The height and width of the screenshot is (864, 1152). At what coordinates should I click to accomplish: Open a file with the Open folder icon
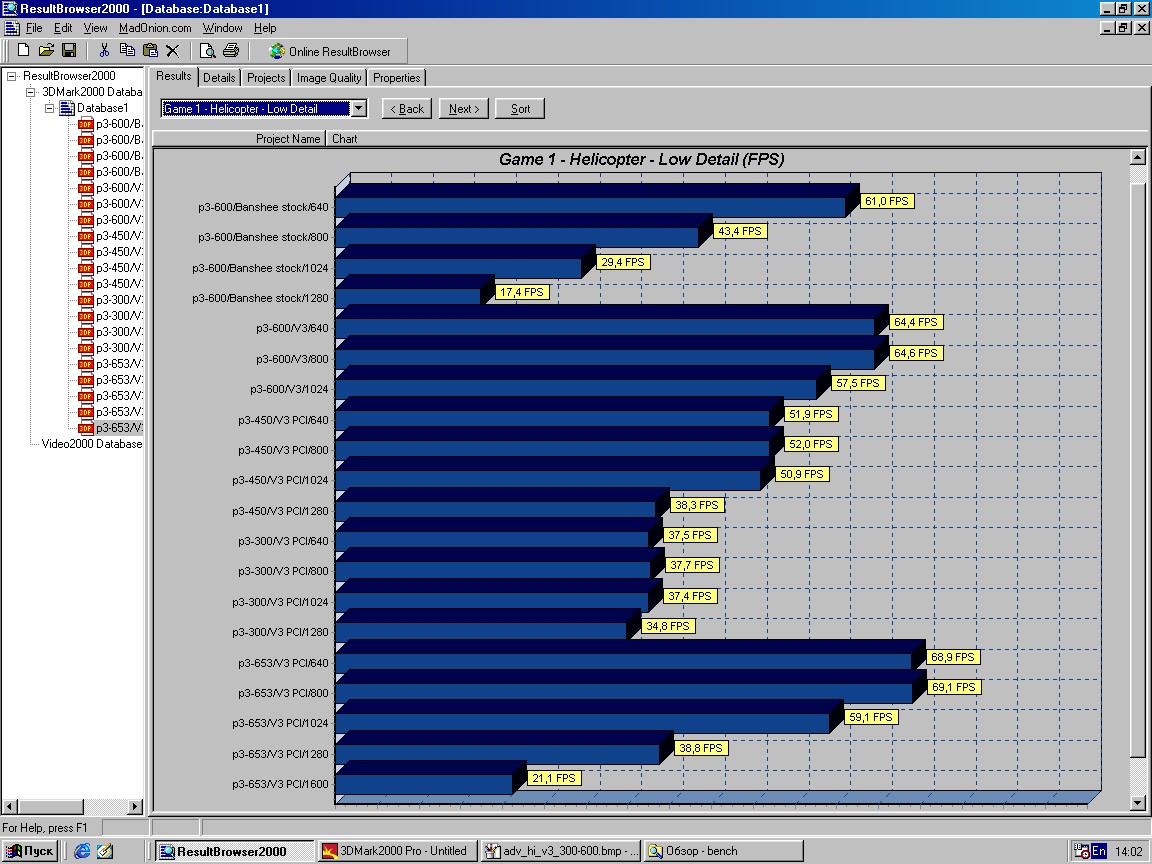pyautogui.click(x=46, y=51)
